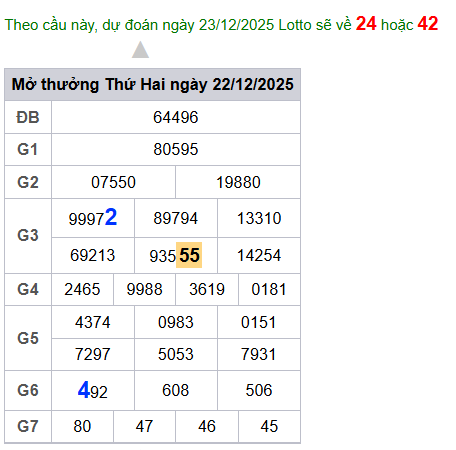Screen dimensions: 456x450
Task: Click the G2 number 19880
Action: click(238, 182)
